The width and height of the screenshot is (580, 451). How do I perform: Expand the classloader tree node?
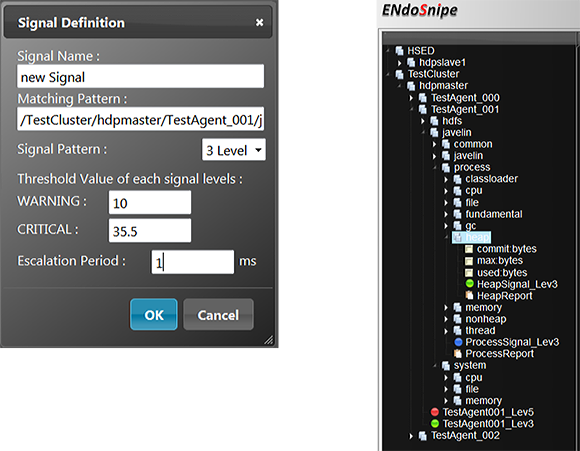pyautogui.click(x=446, y=179)
